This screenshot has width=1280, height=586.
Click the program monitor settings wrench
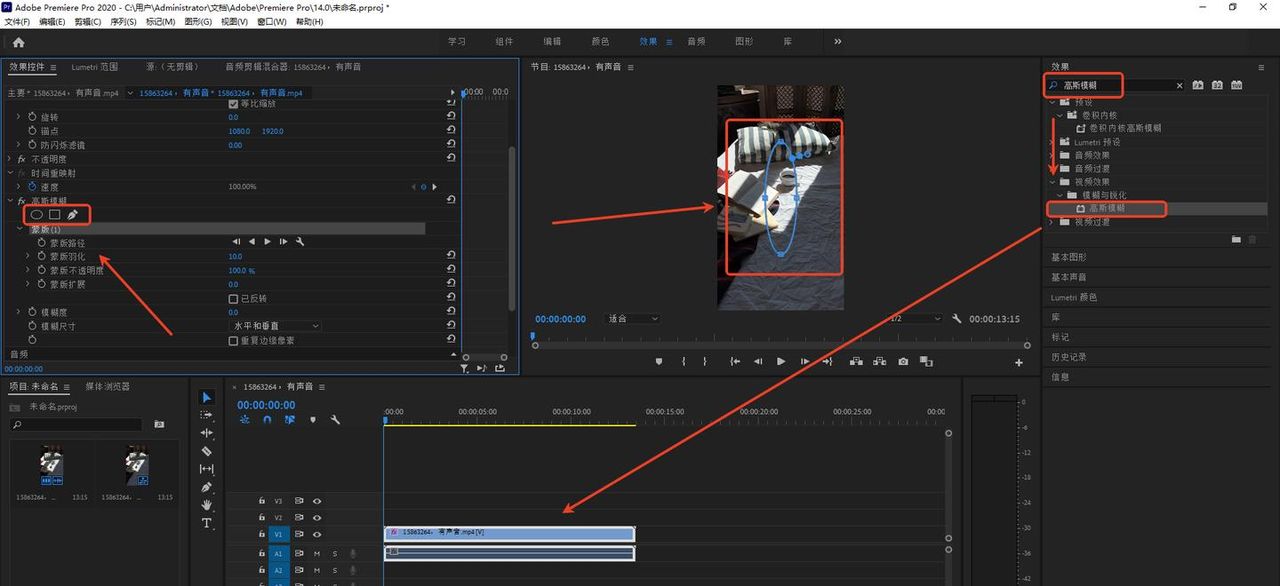(957, 319)
